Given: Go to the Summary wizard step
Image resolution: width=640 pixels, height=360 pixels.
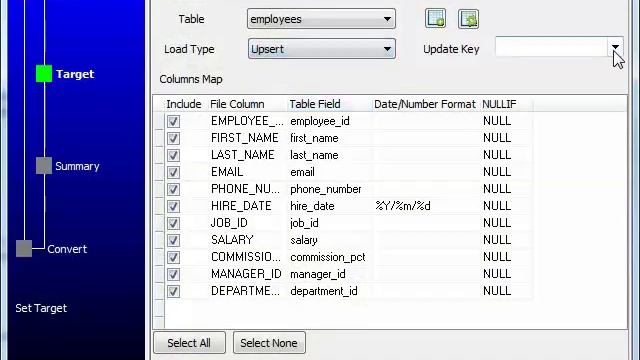Looking at the screenshot, I should click(77, 166).
